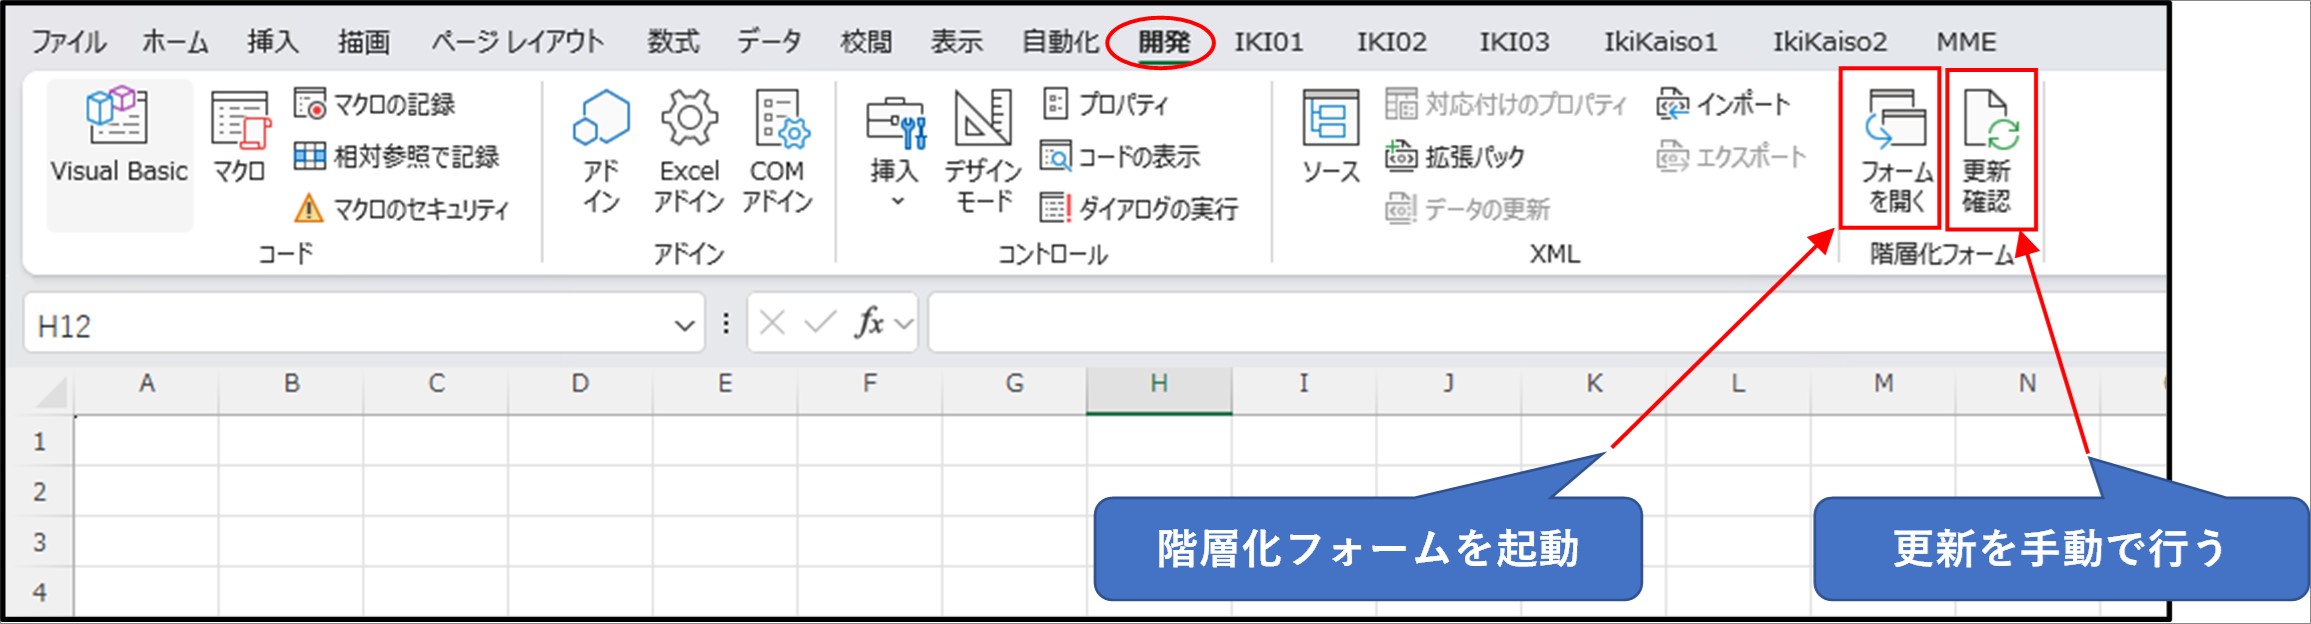Click ダイアログの実行 run dialog

click(1140, 209)
